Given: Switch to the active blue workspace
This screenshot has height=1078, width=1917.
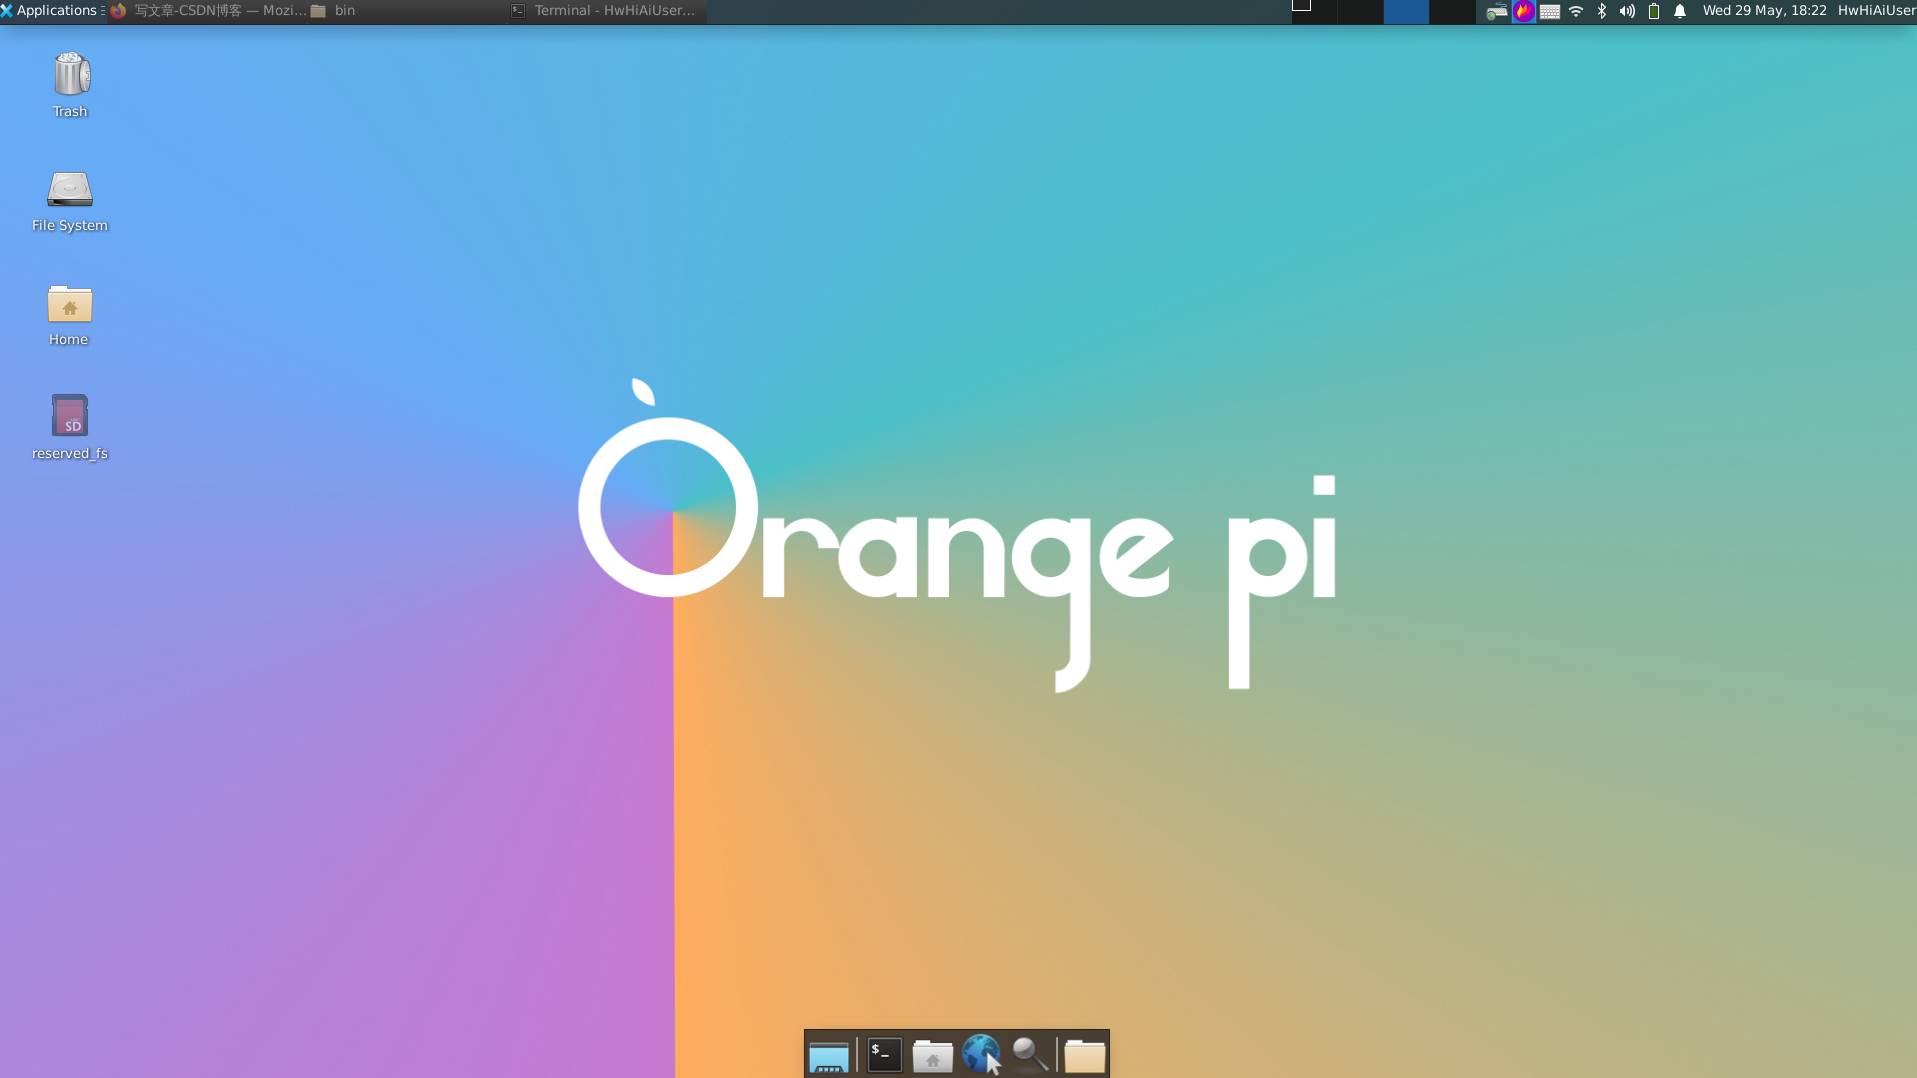Looking at the screenshot, I should coord(1406,11).
